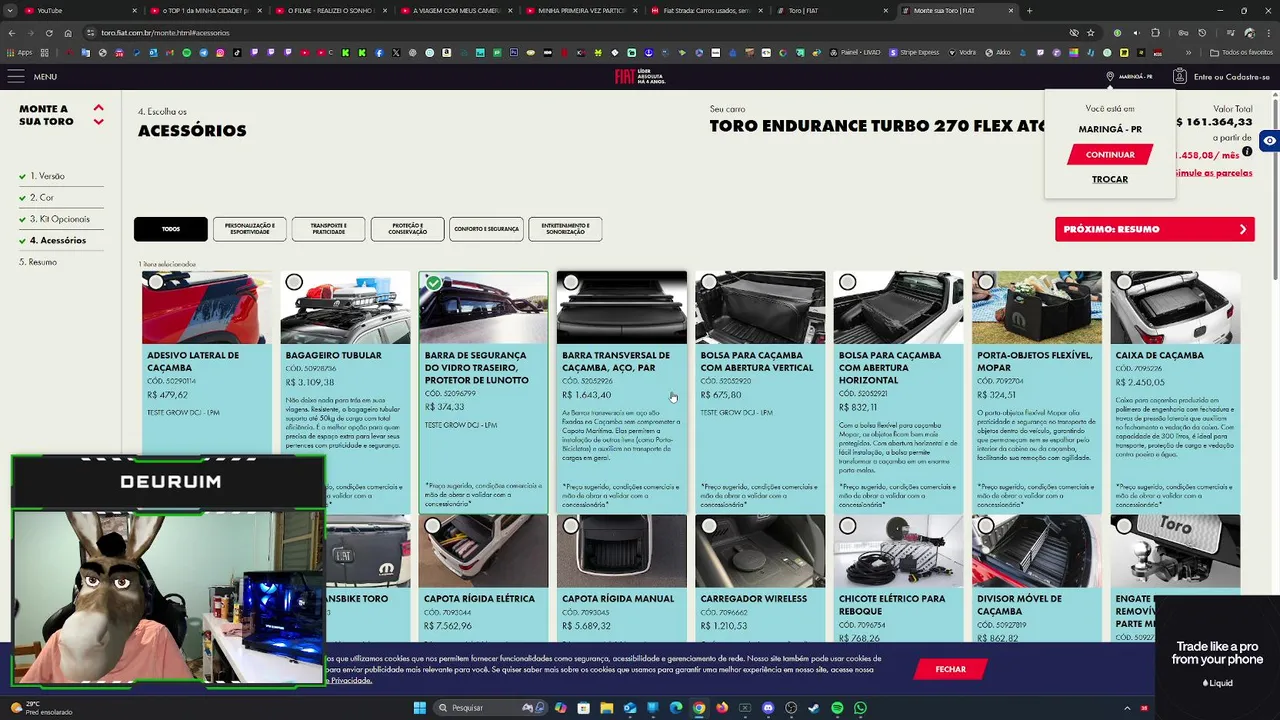This screenshot has height=720, width=1280.
Task: Select the TODOS filter tab
Action: pos(171,229)
